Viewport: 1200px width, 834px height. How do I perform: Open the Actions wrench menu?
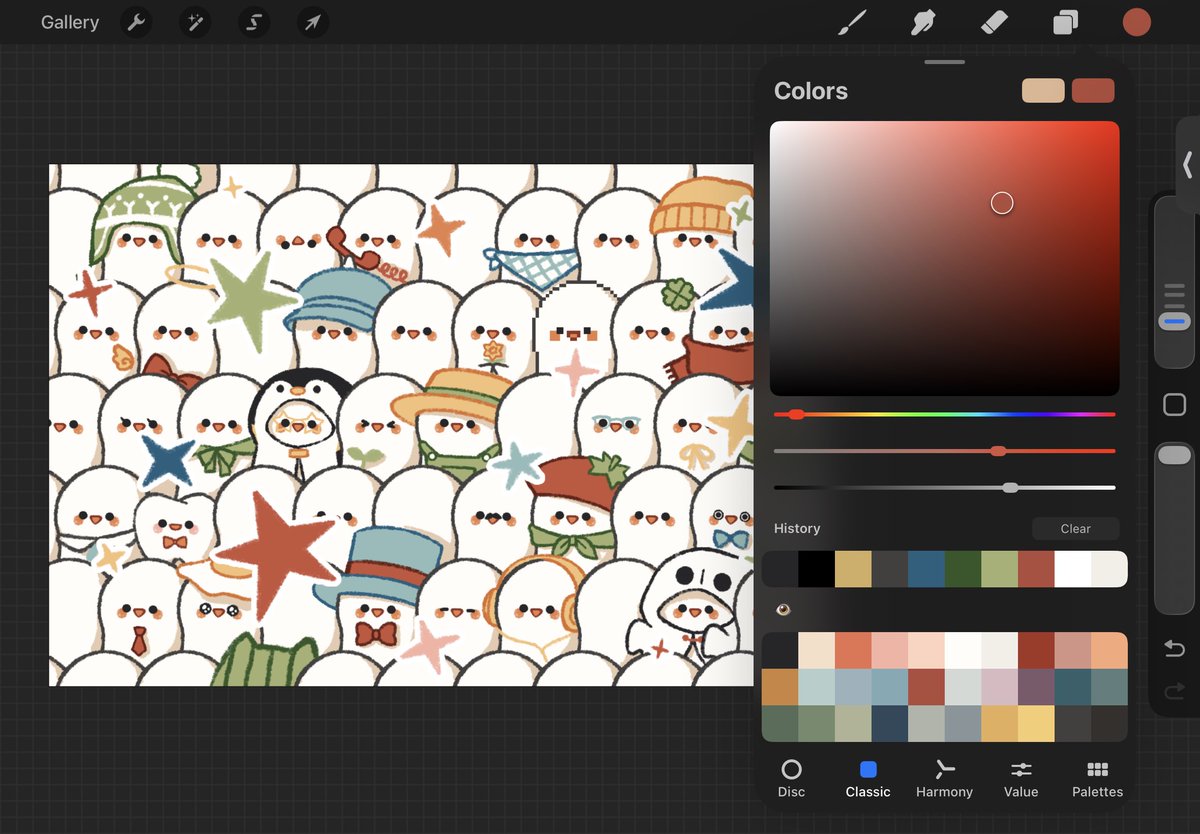pos(136,22)
